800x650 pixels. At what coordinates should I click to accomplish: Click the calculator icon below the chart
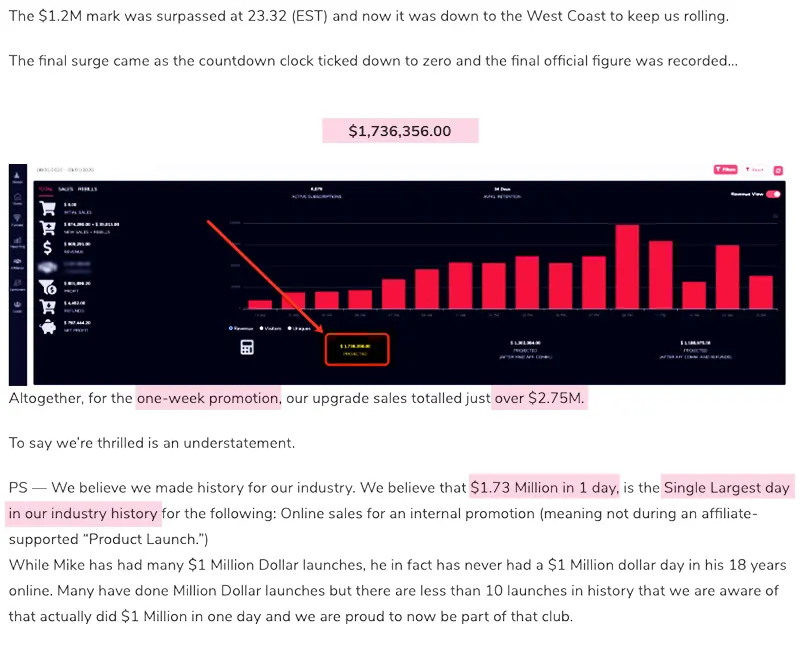click(x=247, y=347)
